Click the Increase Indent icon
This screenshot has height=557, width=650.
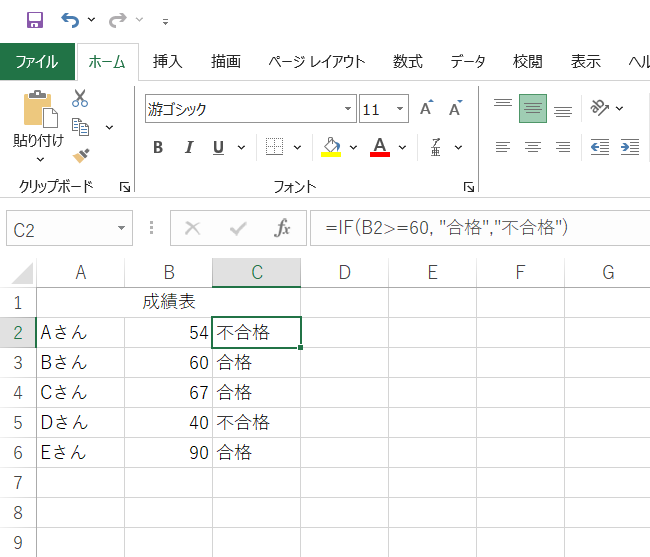point(629,147)
